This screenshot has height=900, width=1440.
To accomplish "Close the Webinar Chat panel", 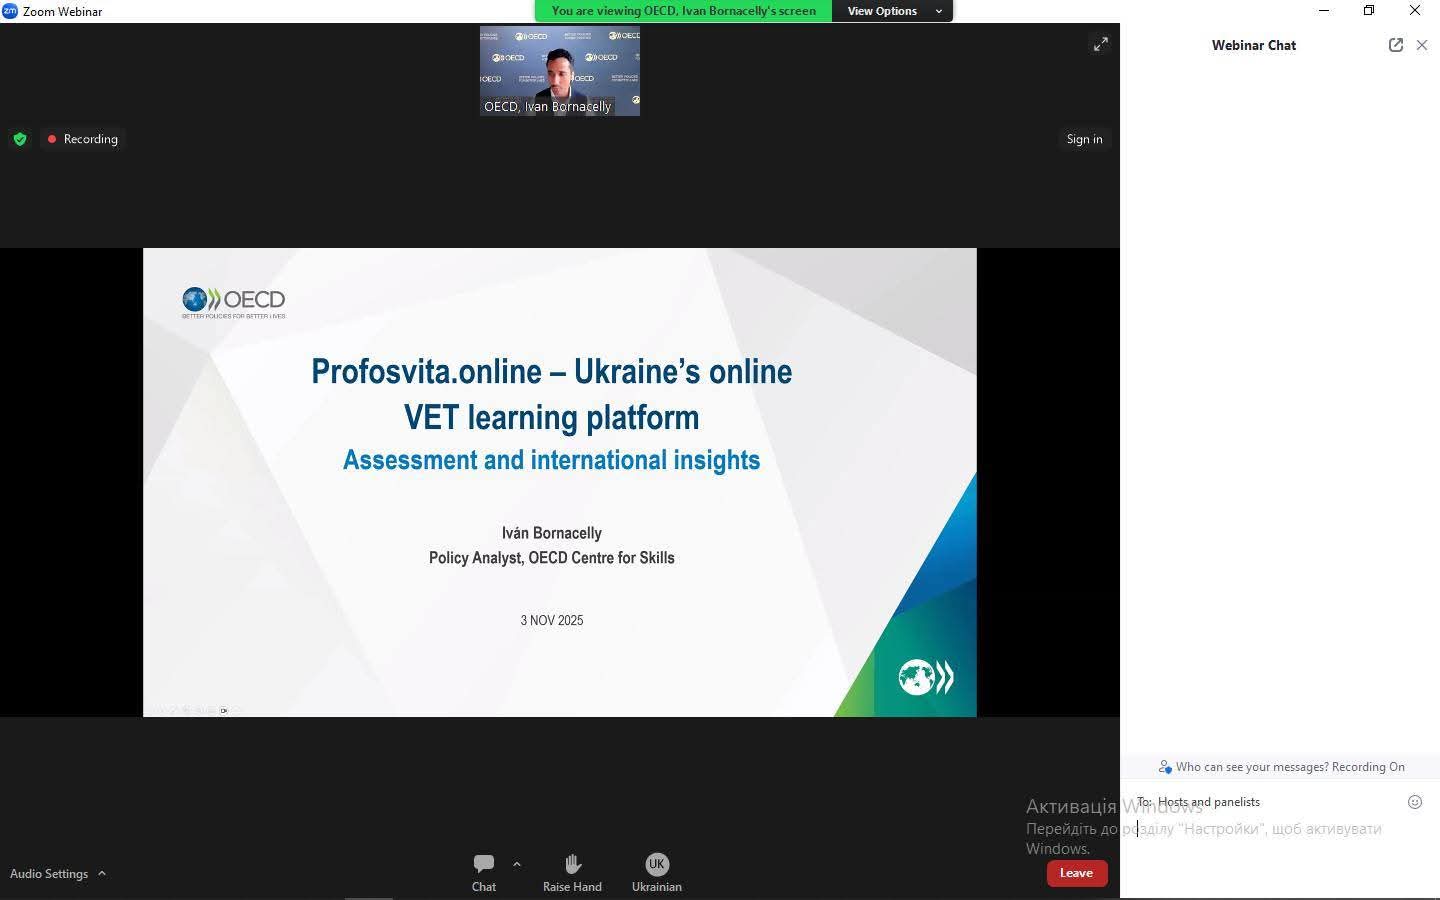I will tap(1422, 45).
